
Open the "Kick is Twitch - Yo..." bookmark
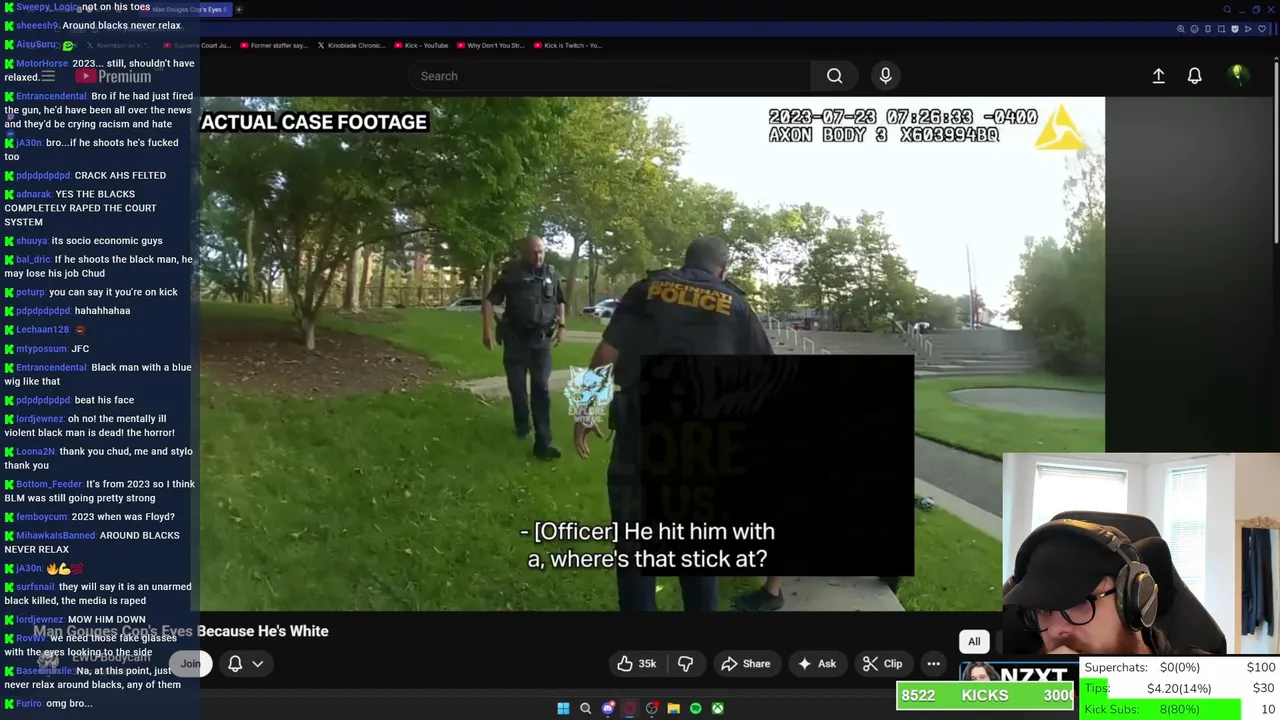(x=567, y=45)
